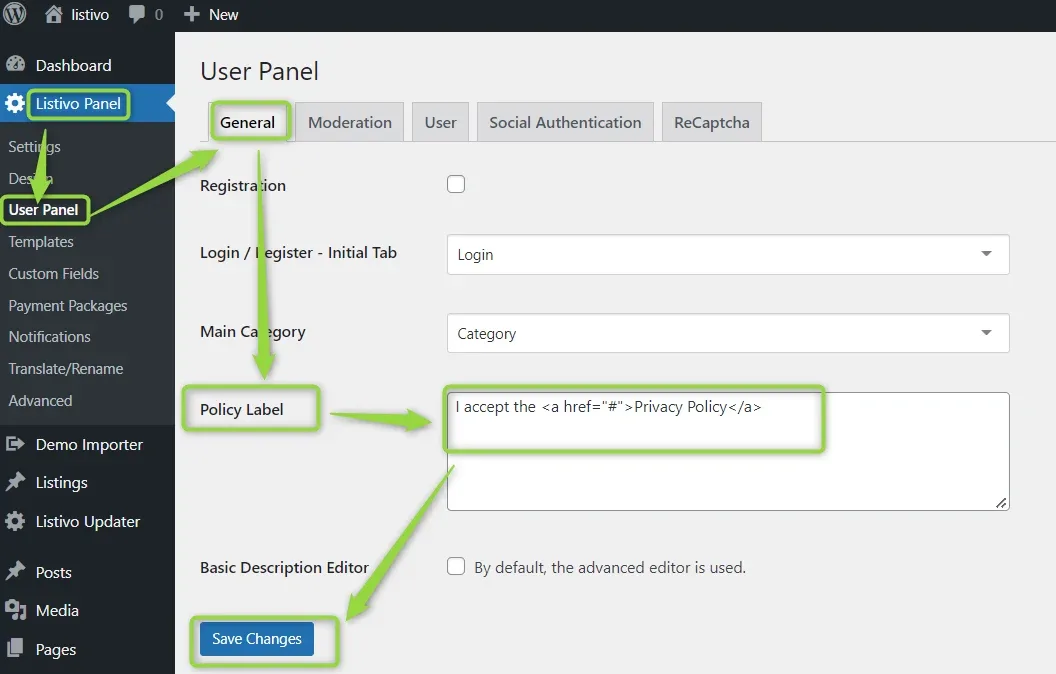1056x674 pixels.
Task: Switch to the Moderation tab
Action: coord(350,123)
